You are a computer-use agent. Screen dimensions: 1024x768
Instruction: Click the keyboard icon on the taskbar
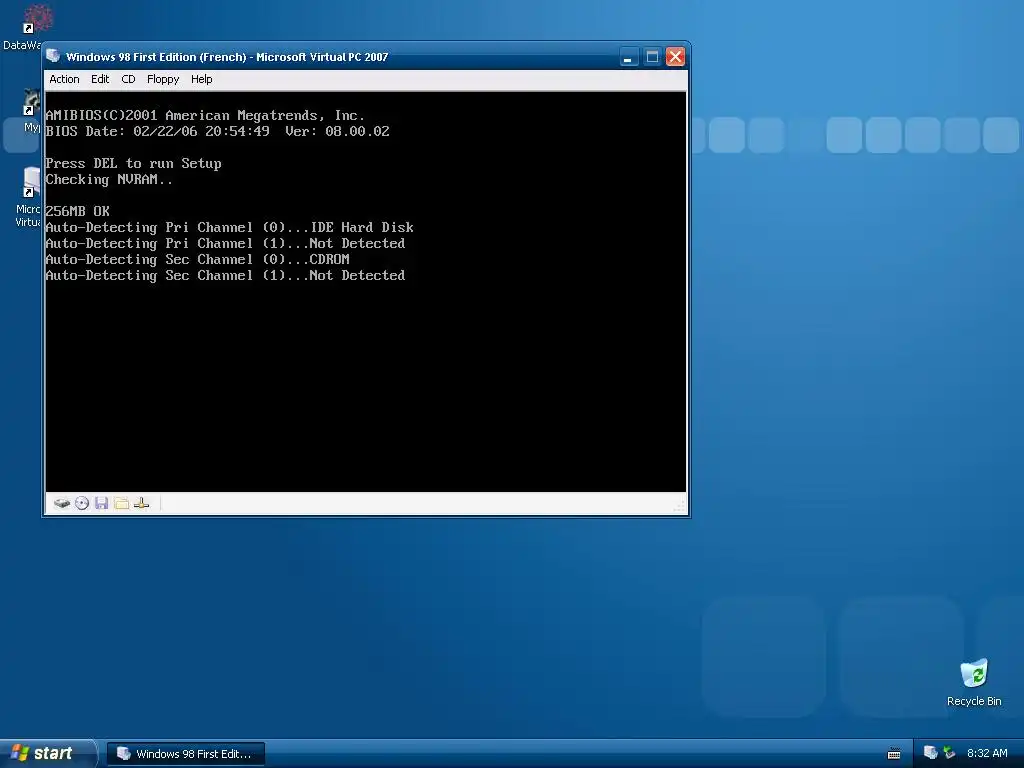[x=894, y=754]
